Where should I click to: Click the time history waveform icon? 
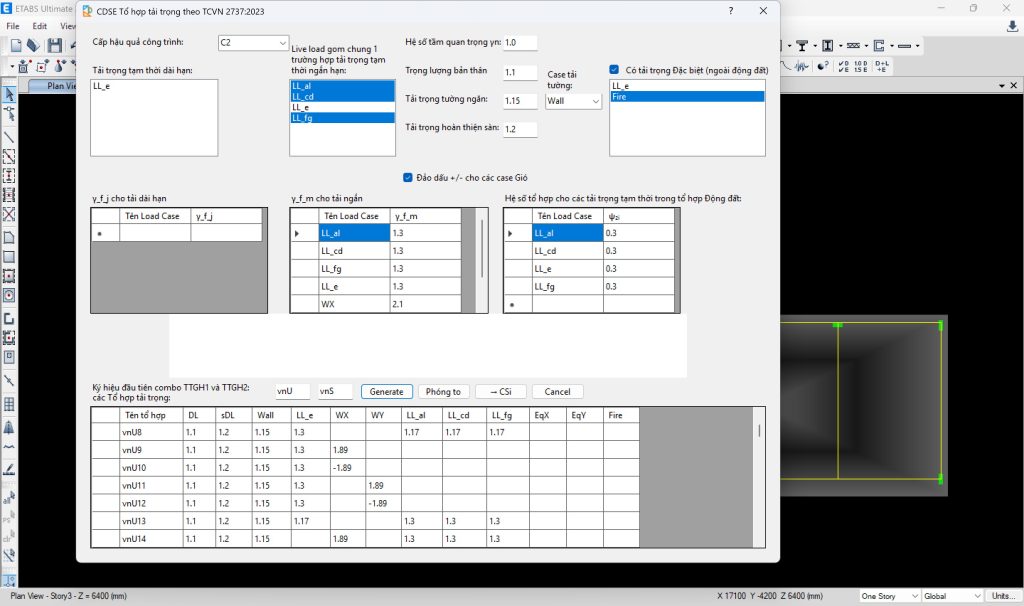click(x=800, y=66)
